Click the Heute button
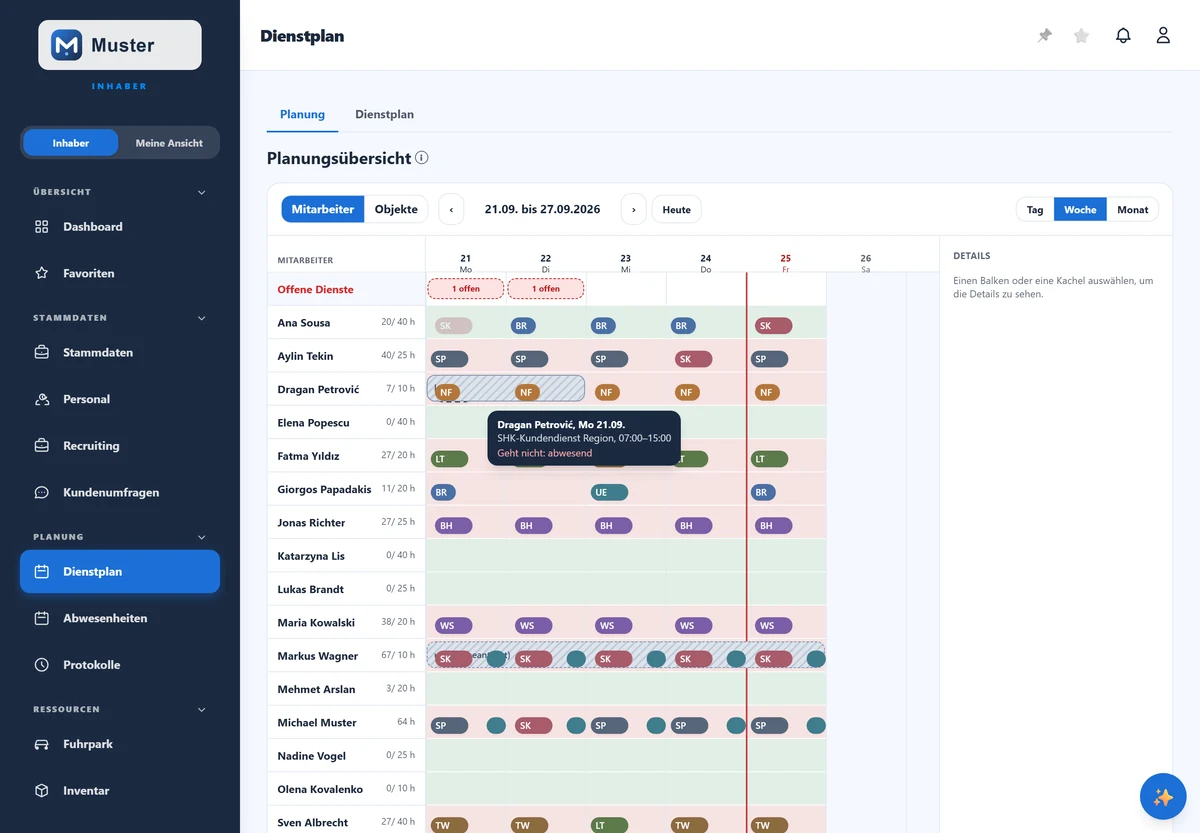Image resolution: width=1200 pixels, height=833 pixels. coord(677,210)
